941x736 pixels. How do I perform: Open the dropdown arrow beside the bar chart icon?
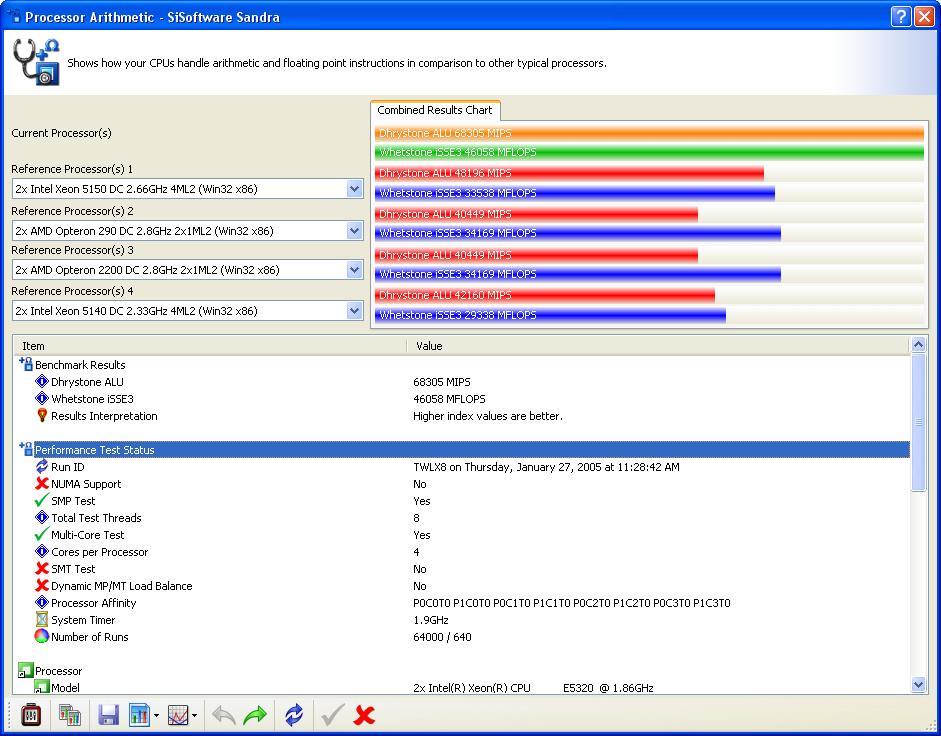click(x=157, y=716)
